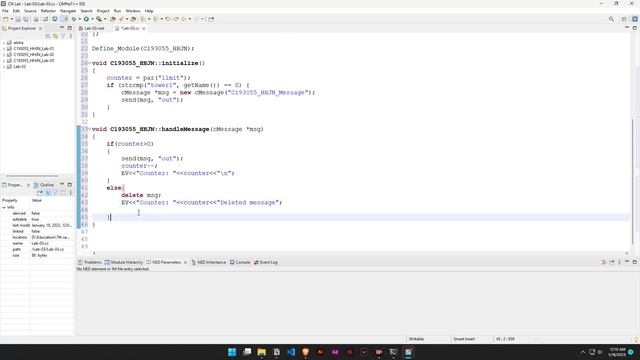This screenshot has height=360, width=640.
Task: Click the Save All toolbar icon
Action: point(26,19)
